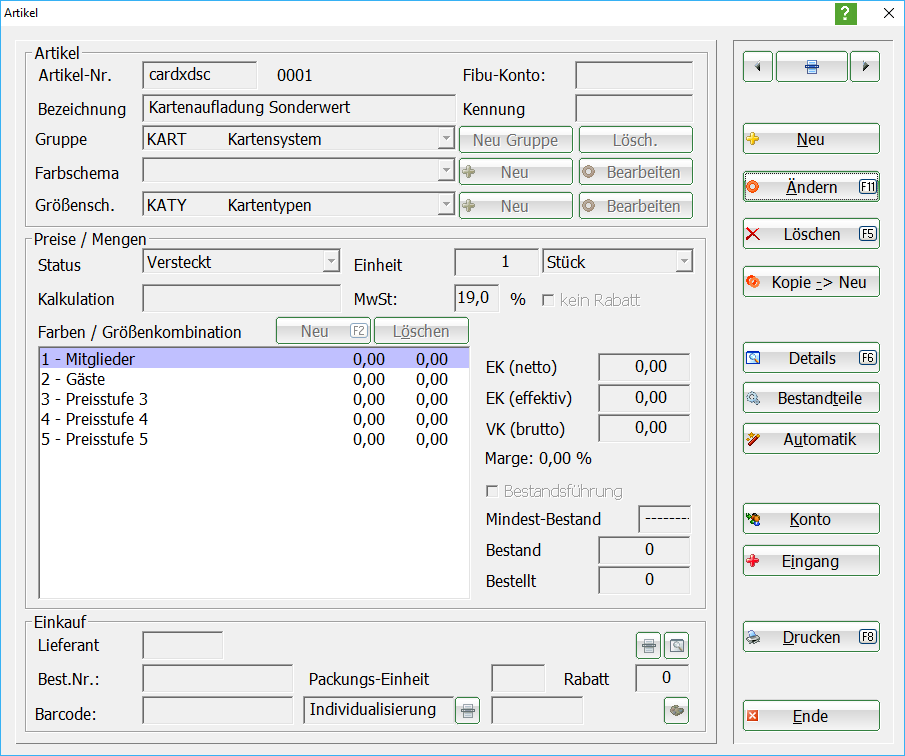This screenshot has width=905, height=756.
Task: Click the palette icon button below Rabatt
Action: (x=677, y=711)
